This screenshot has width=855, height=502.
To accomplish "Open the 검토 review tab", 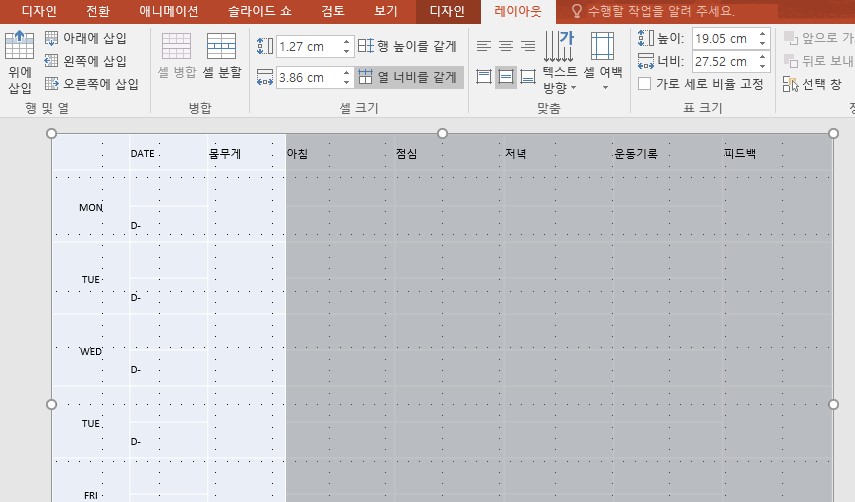I will click(x=333, y=11).
